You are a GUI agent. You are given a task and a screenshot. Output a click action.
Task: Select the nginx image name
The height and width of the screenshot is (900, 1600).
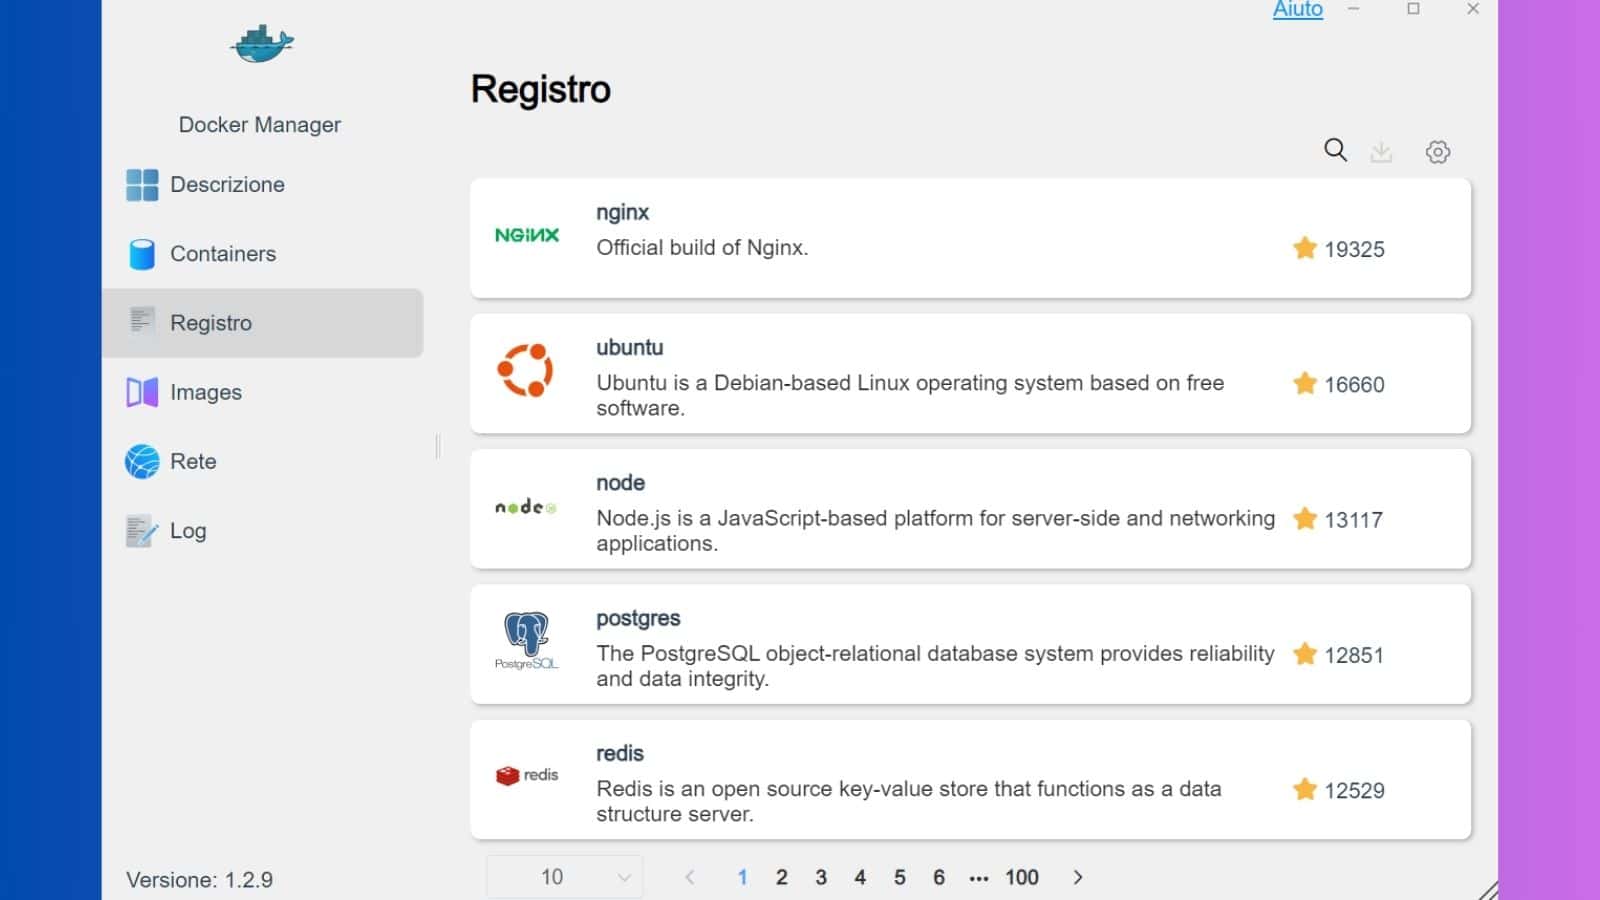622,213
